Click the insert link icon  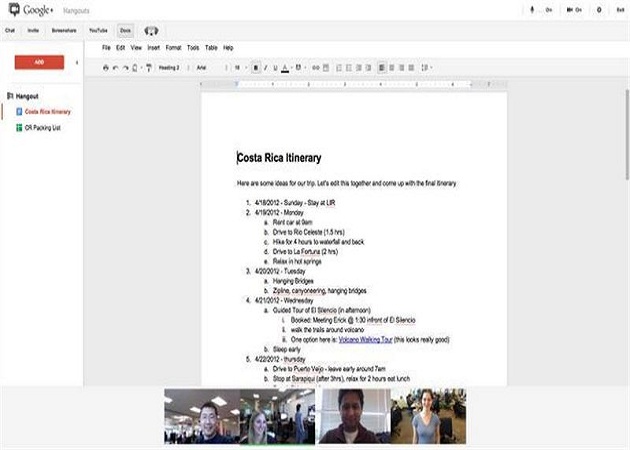click(315, 67)
